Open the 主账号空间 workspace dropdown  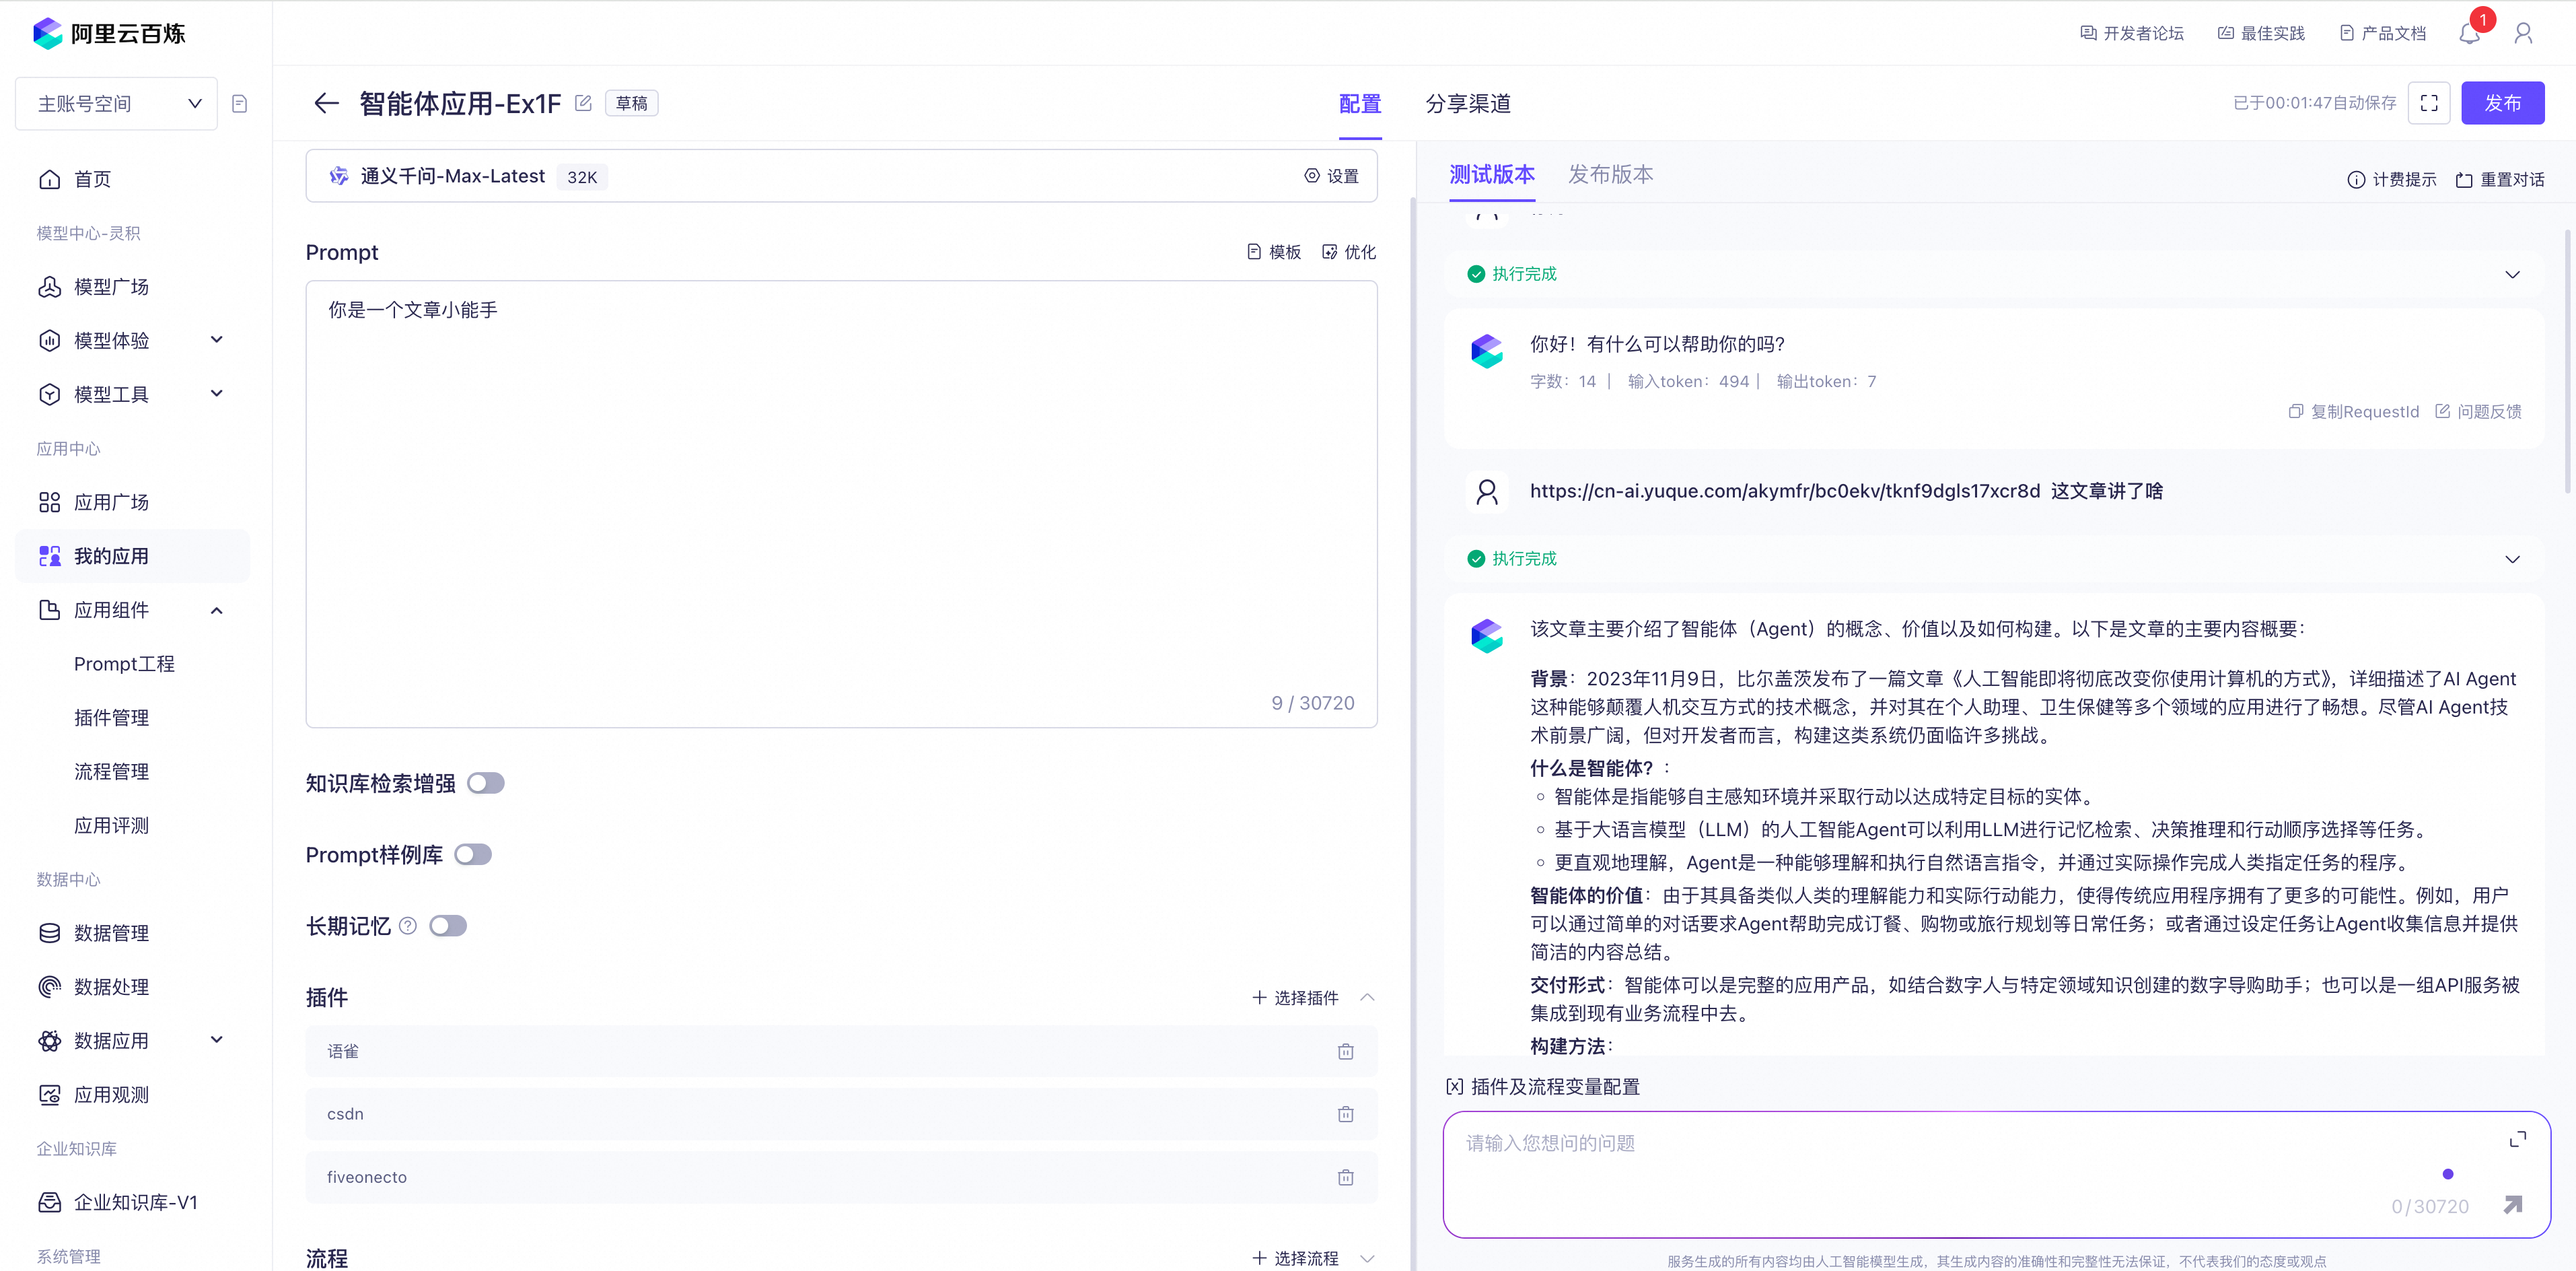click(117, 104)
